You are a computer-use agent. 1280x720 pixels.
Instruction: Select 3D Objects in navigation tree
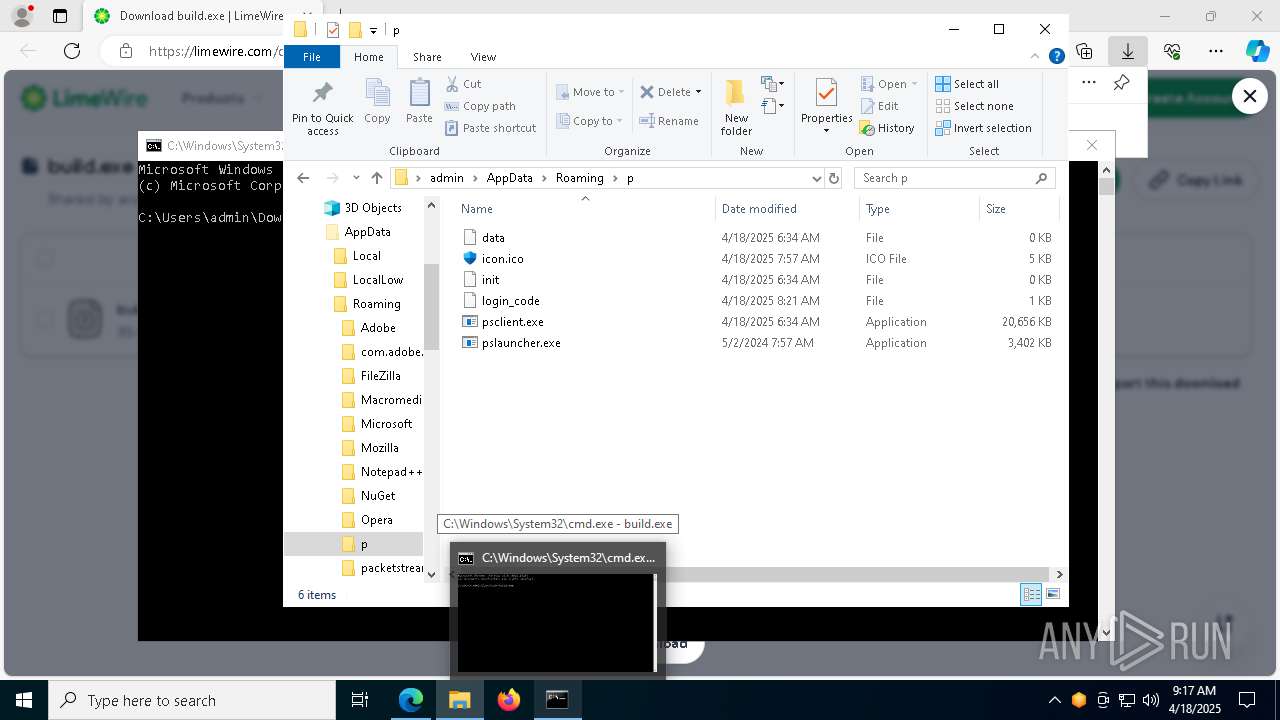(x=373, y=208)
